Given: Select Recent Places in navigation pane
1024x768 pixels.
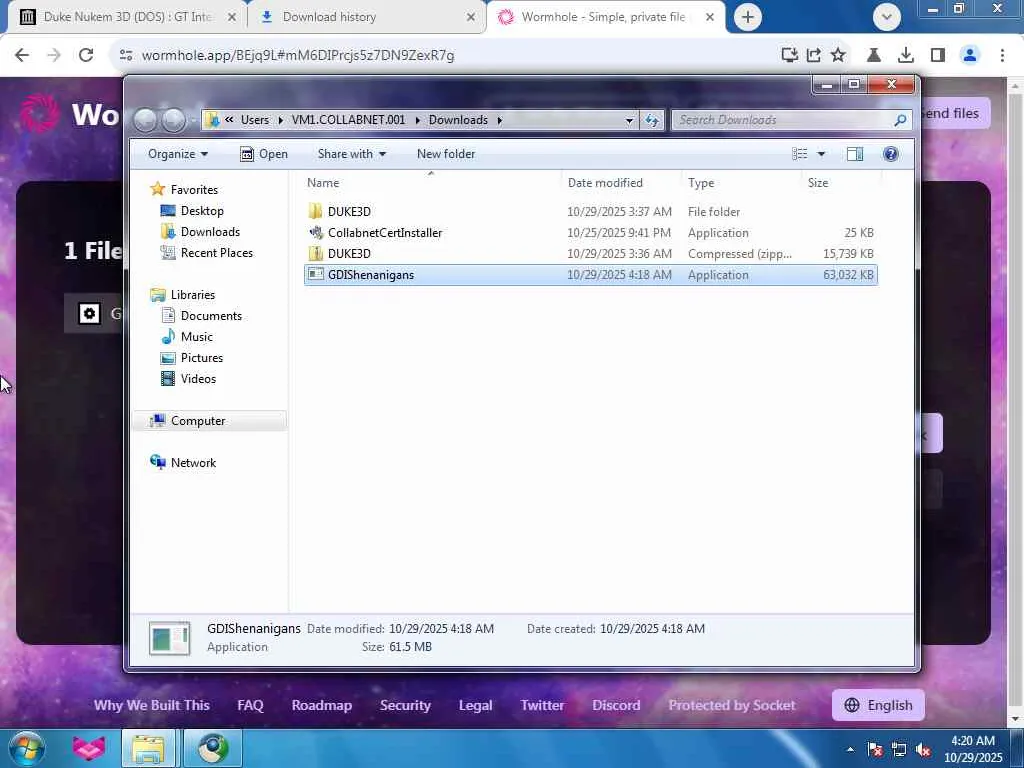Looking at the screenshot, I should (x=216, y=253).
